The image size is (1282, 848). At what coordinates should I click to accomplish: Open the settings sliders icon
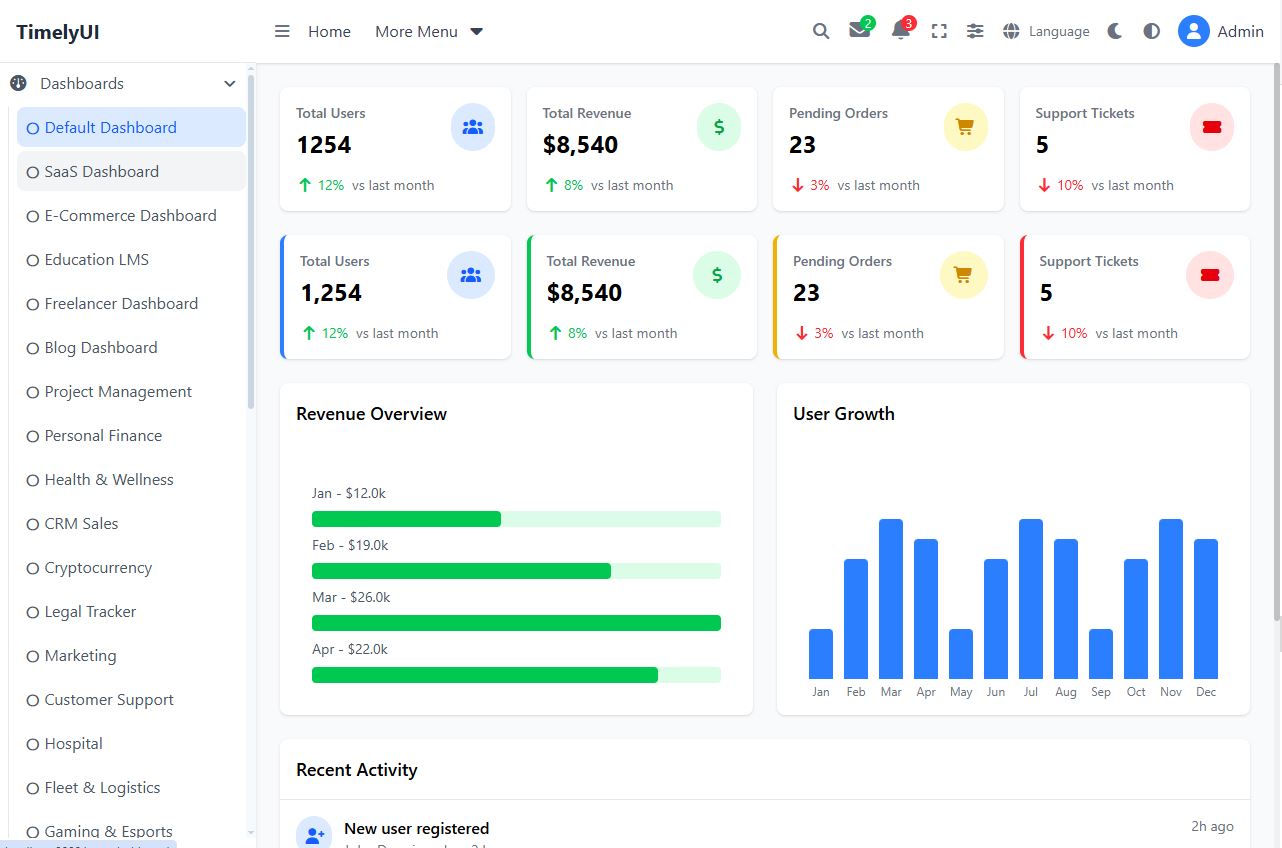pos(975,32)
